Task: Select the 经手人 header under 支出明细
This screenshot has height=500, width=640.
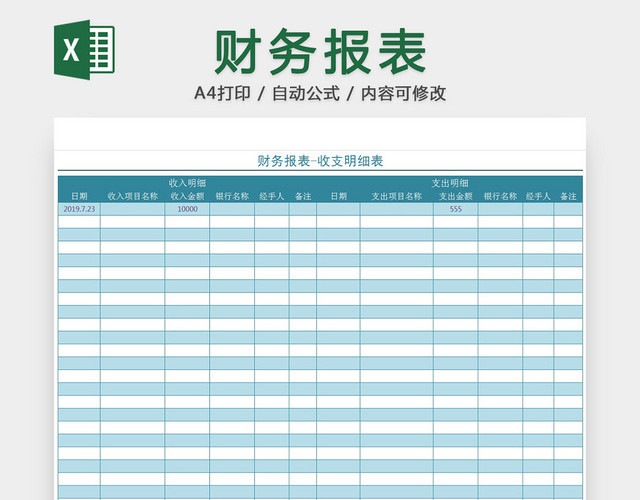Action: pyautogui.click(x=538, y=196)
